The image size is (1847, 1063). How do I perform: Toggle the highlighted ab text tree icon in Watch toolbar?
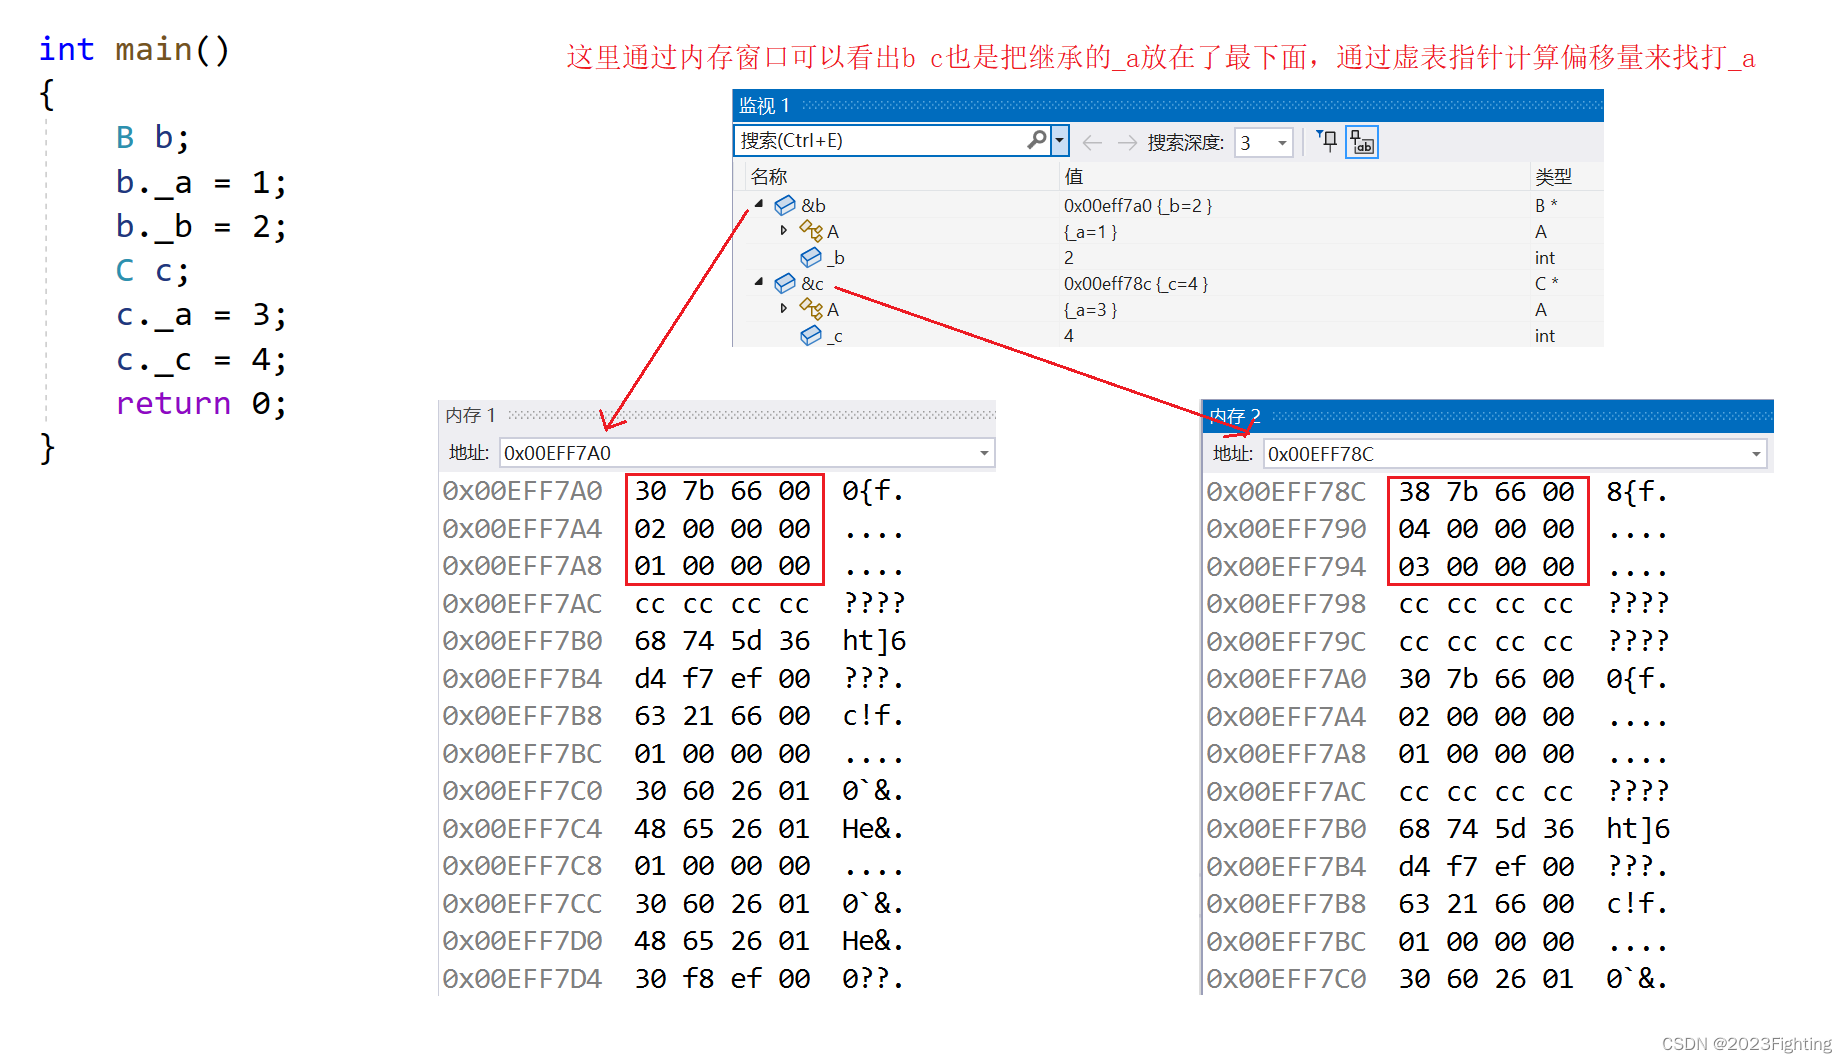(1362, 142)
